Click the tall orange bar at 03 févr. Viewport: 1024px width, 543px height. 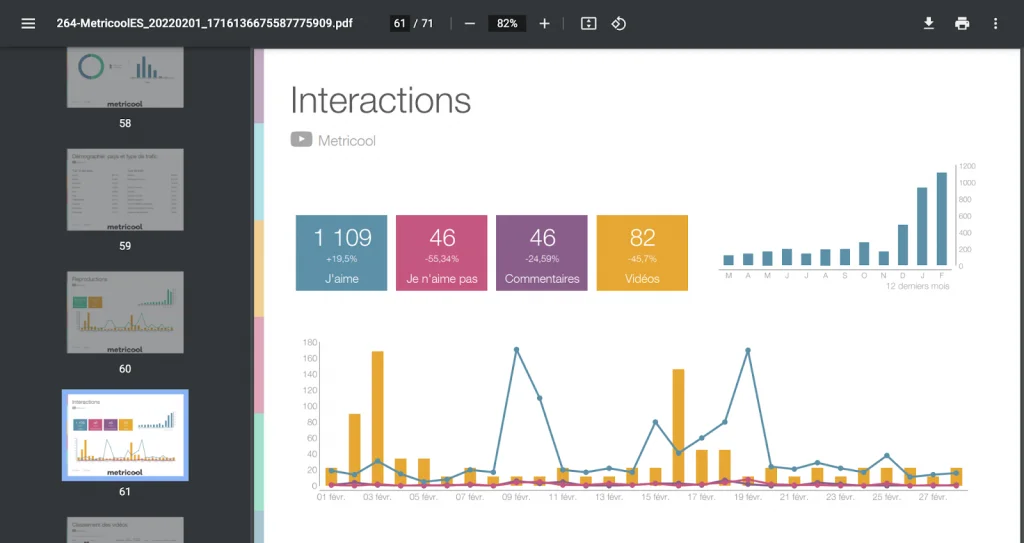377,418
